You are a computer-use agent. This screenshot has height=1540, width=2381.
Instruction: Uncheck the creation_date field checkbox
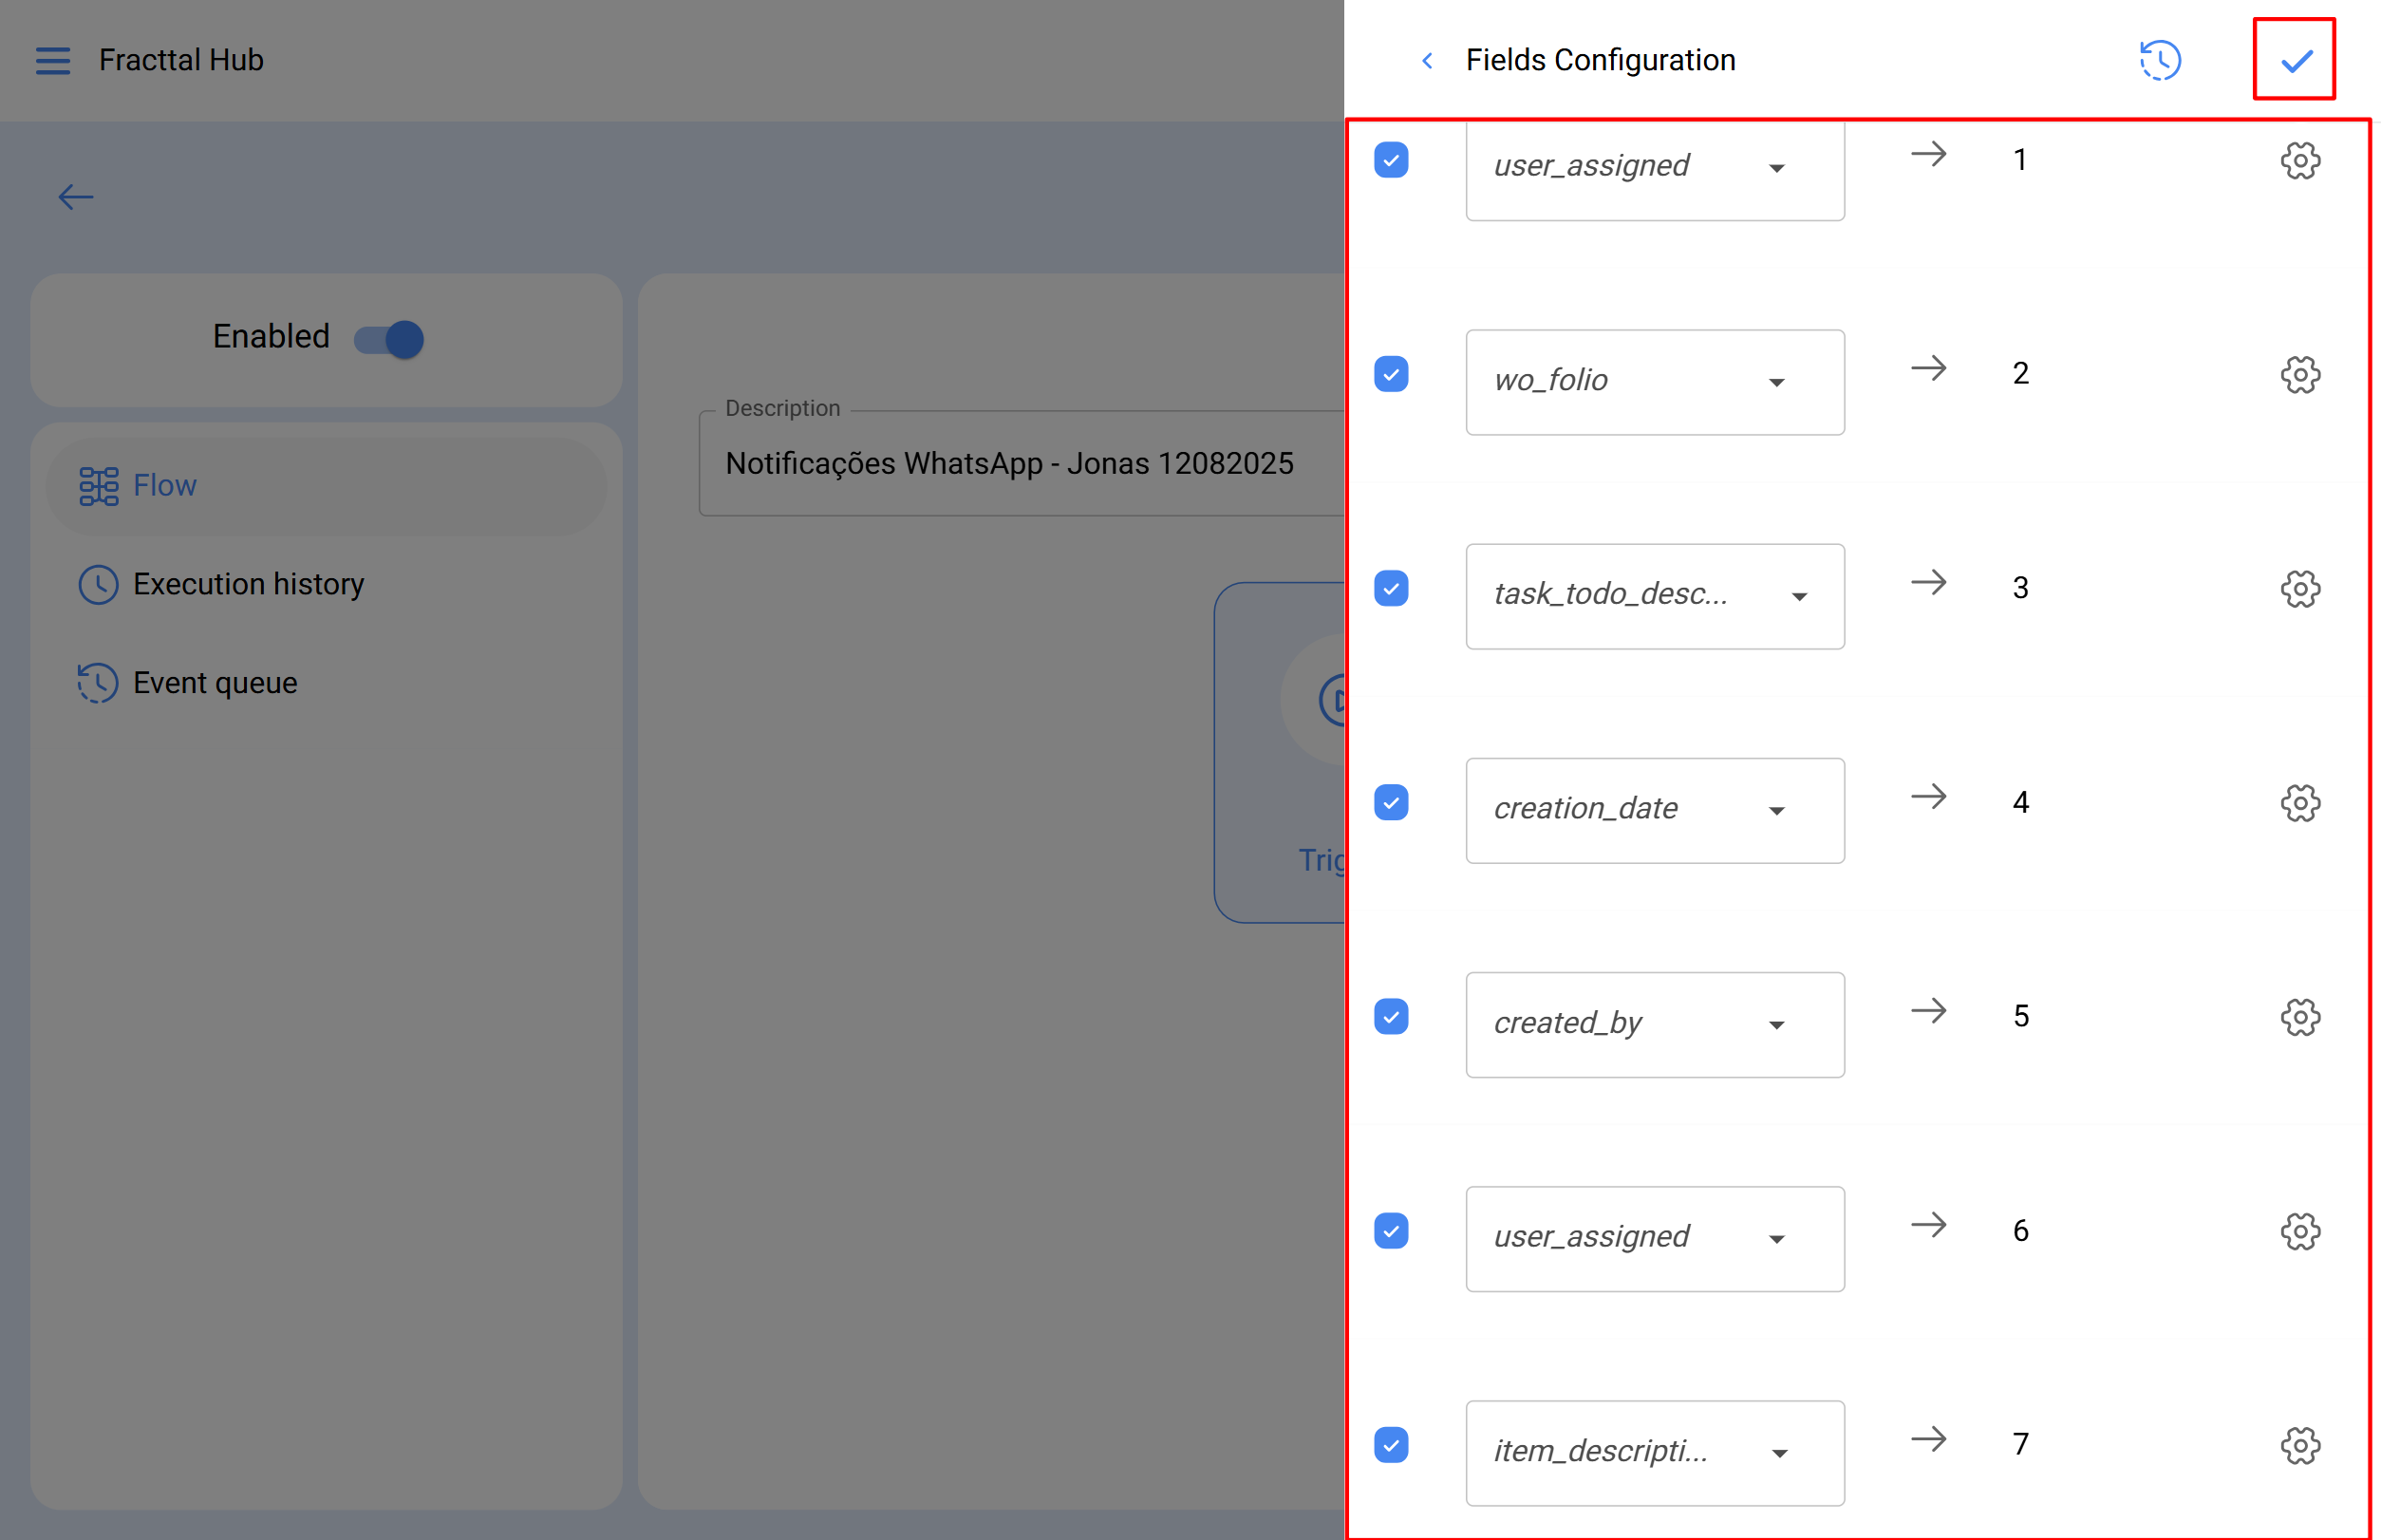pos(1391,802)
